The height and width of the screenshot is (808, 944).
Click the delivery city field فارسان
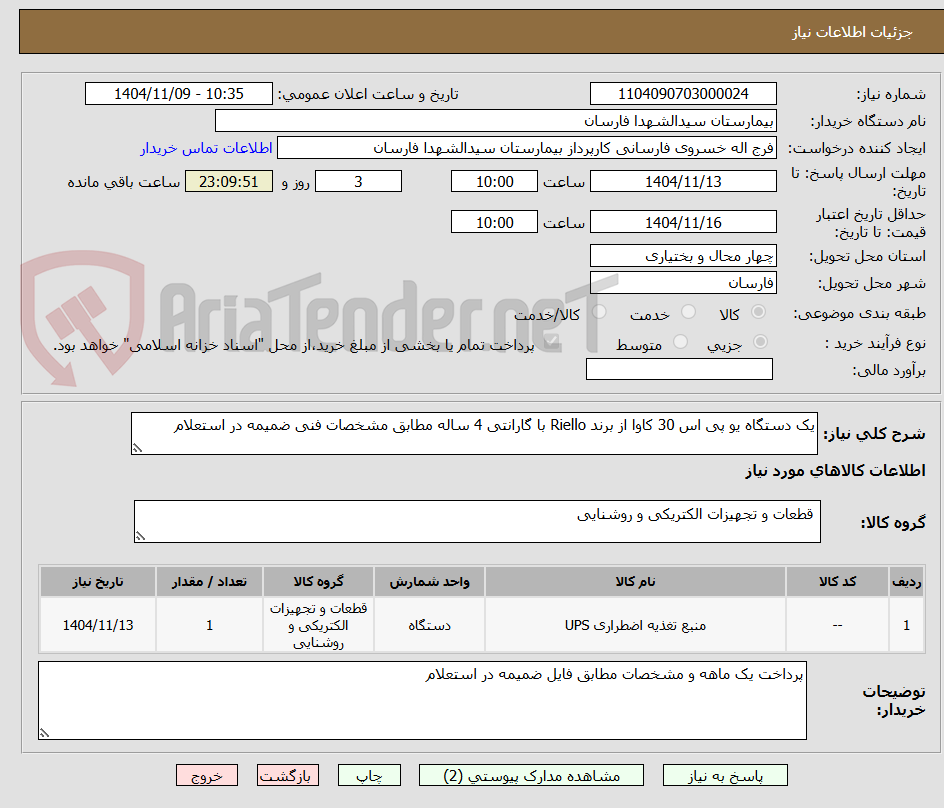pyautogui.click(x=683, y=283)
